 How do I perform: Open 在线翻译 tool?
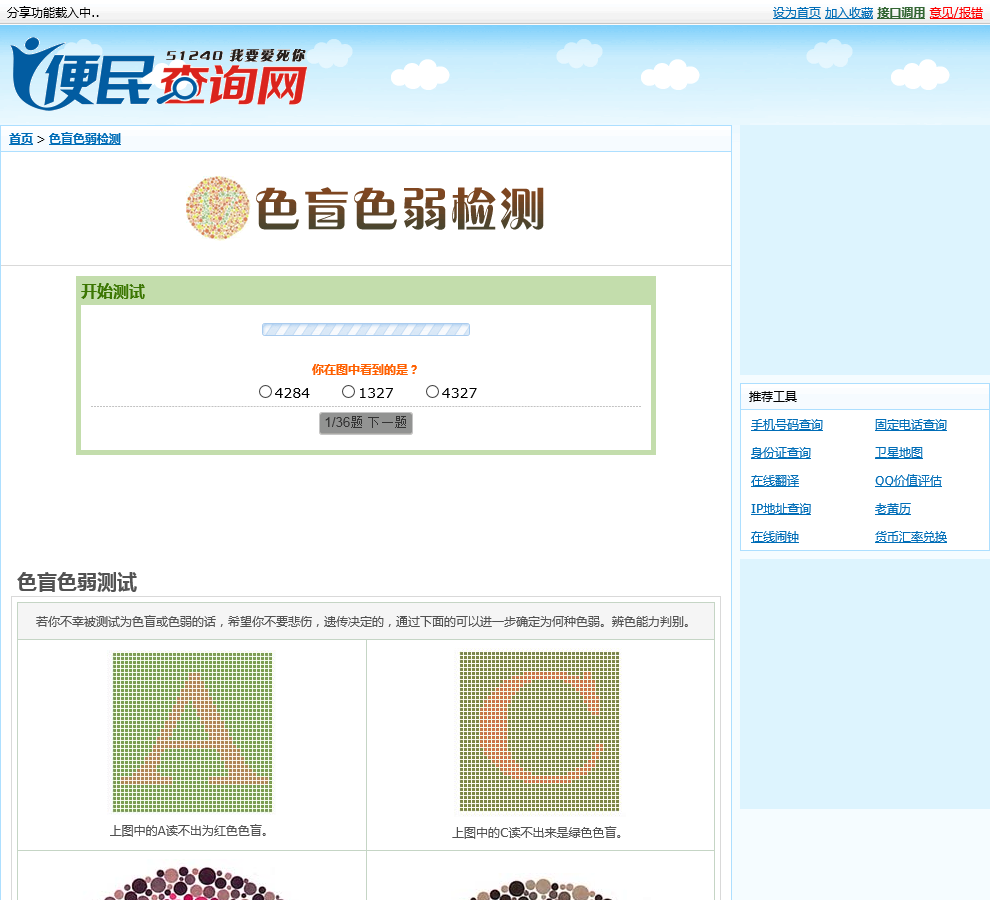click(775, 481)
